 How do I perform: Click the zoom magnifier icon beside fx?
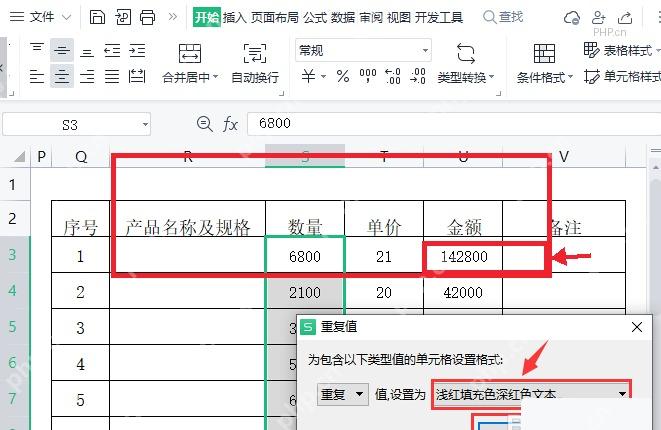pyautogui.click(x=204, y=124)
